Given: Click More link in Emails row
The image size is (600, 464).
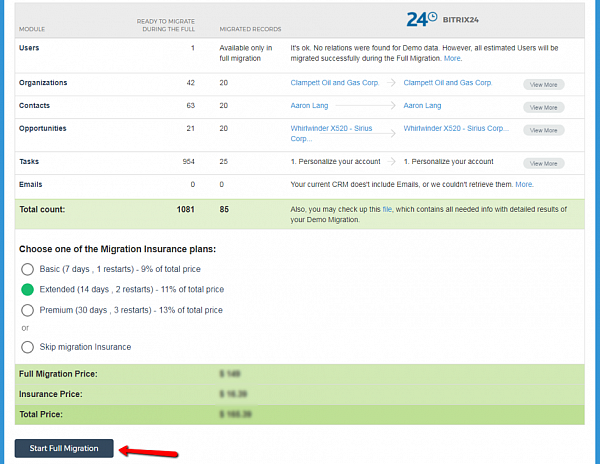Looking at the screenshot, I should 524,184.
